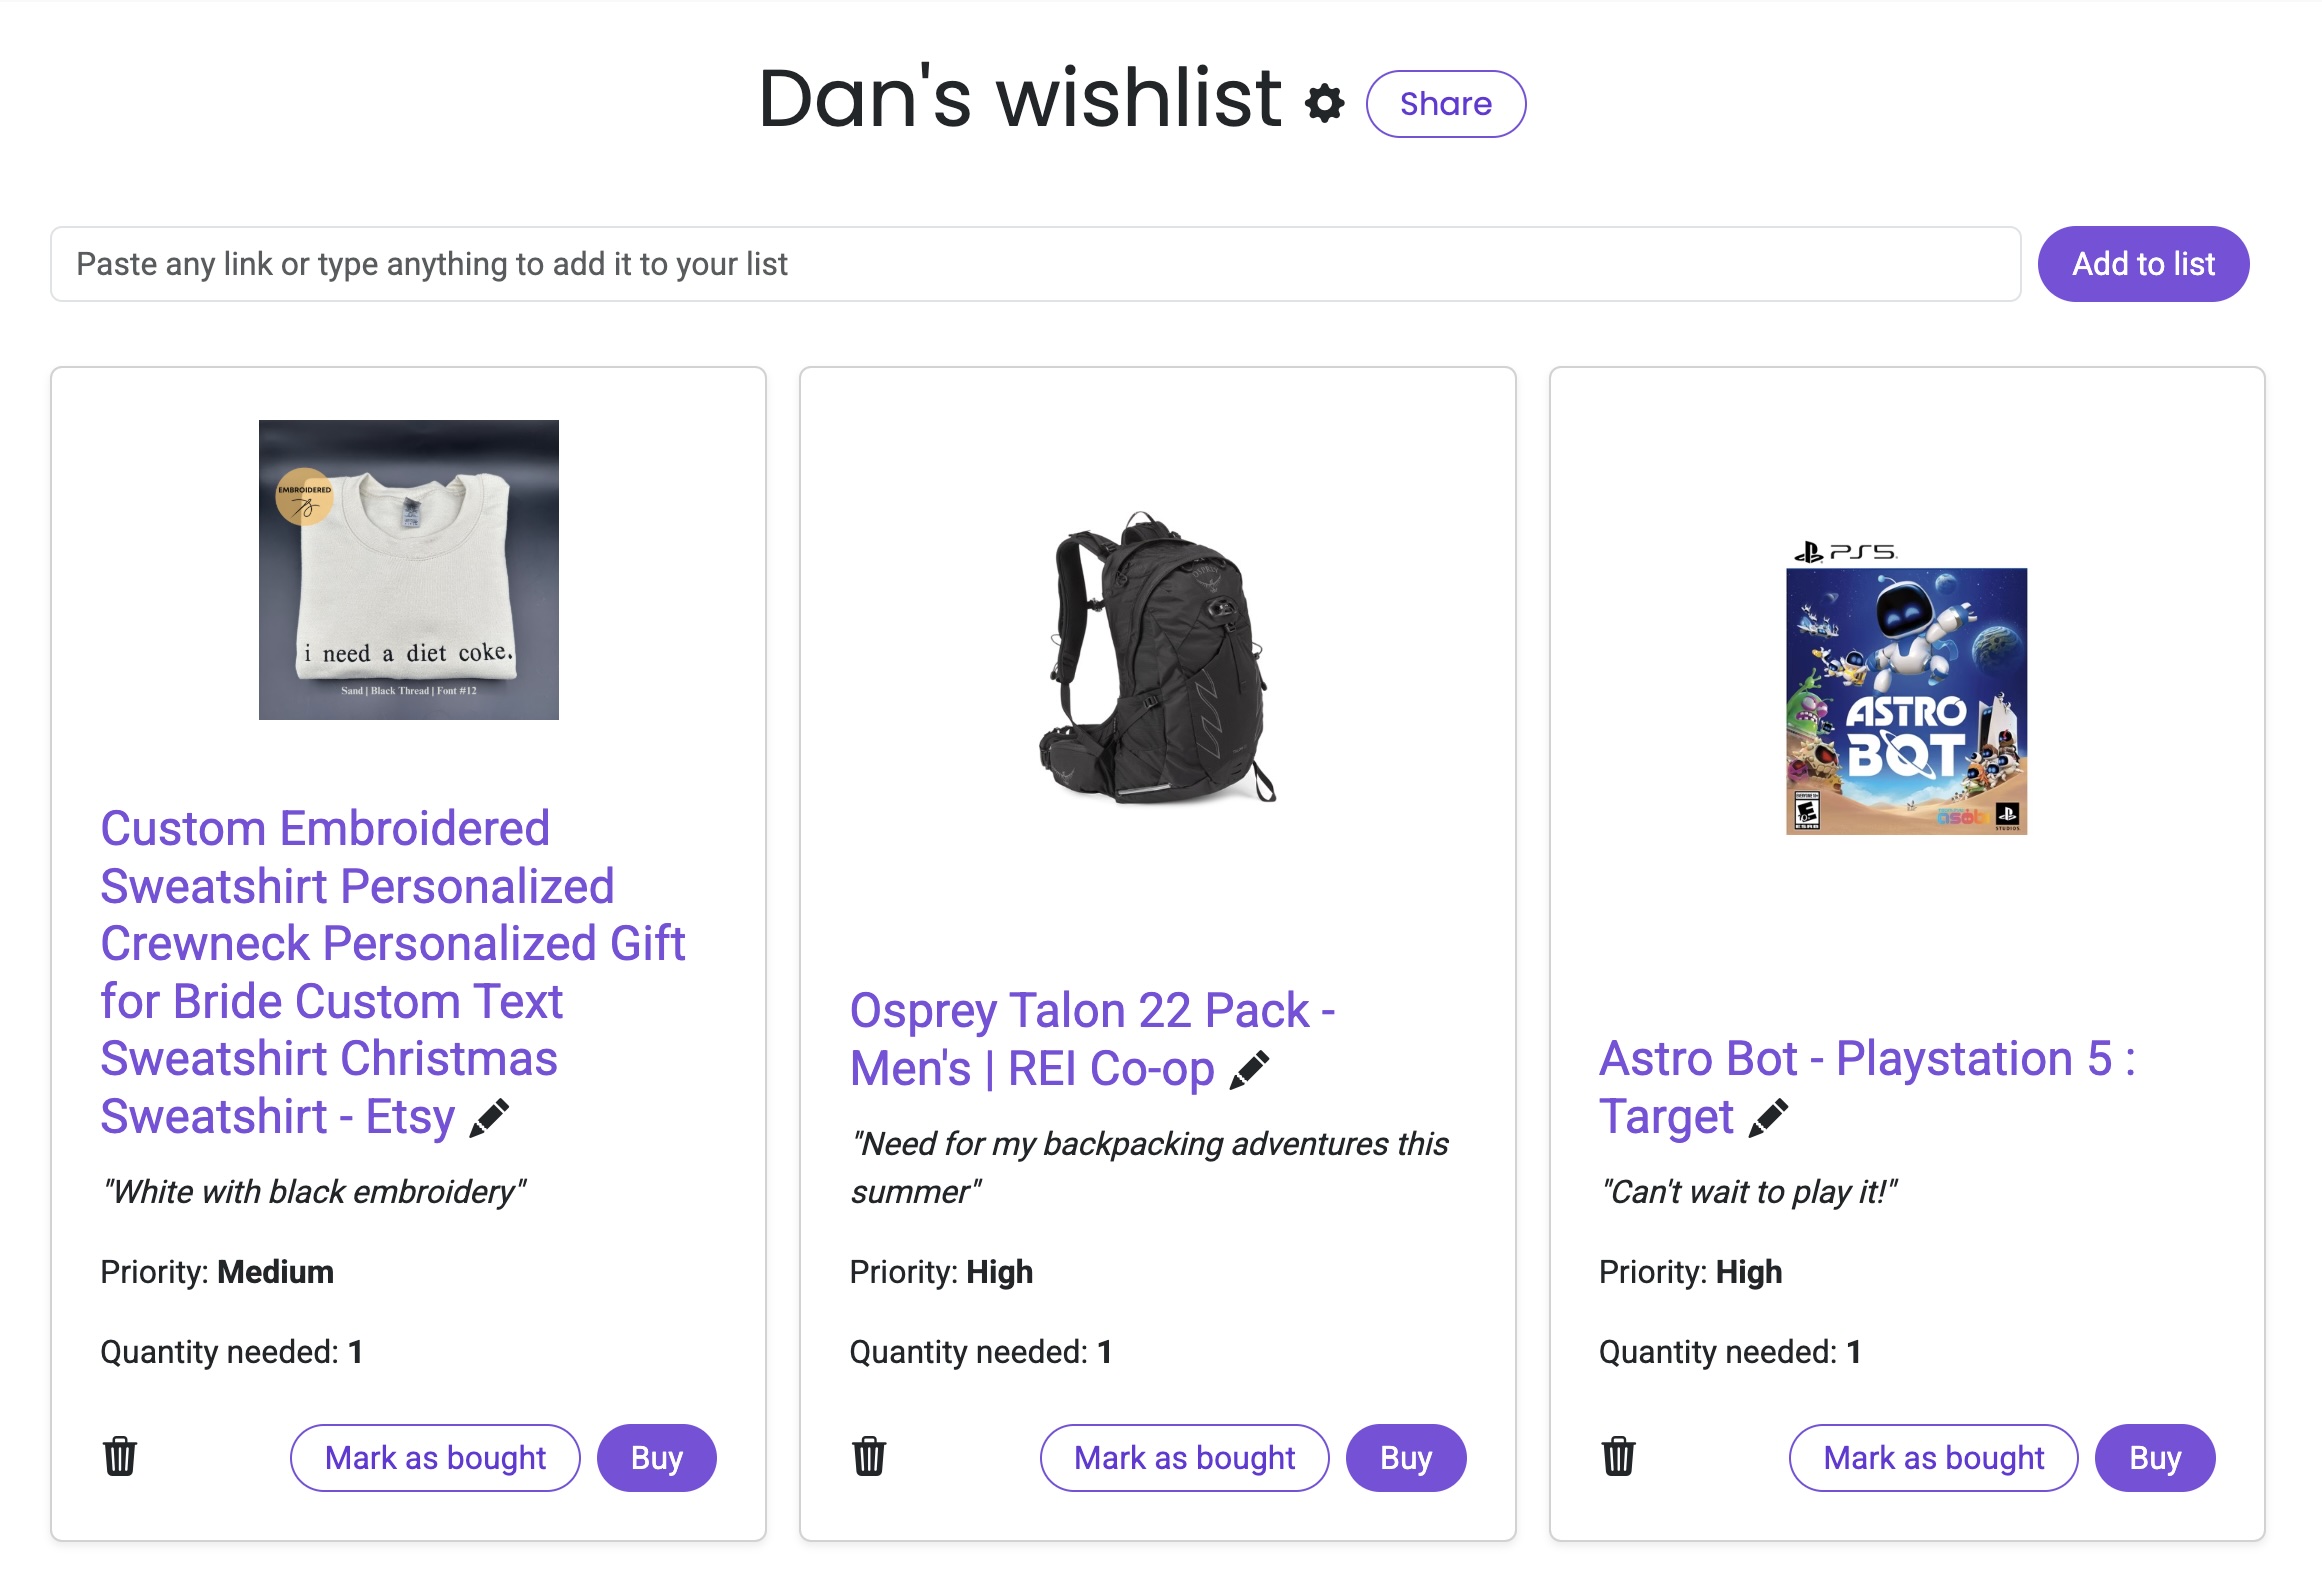Mark the sweatshirt as bought
2322x1590 pixels.
pyautogui.click(x=435, y=1457)
